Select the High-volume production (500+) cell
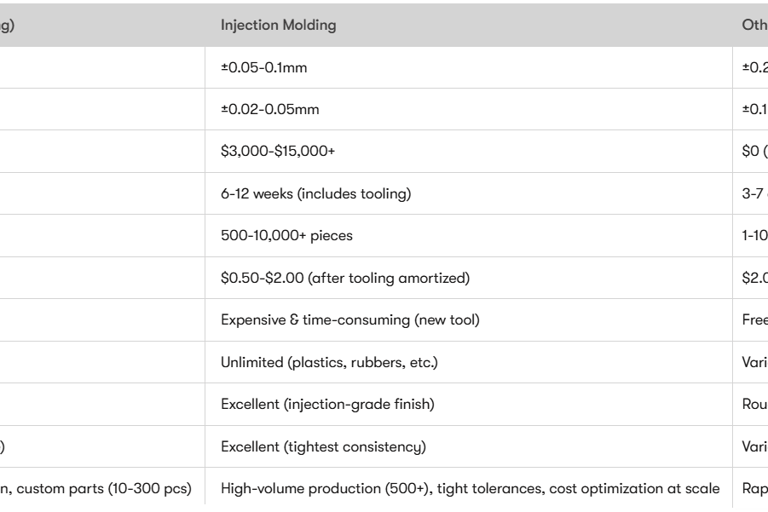768x512 pixels. (470, 488)
